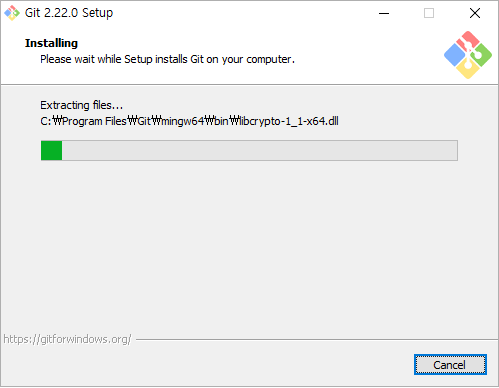Click the unfilled gray portion of progress bar
This screenshot has width=499, height=388.
260,151
